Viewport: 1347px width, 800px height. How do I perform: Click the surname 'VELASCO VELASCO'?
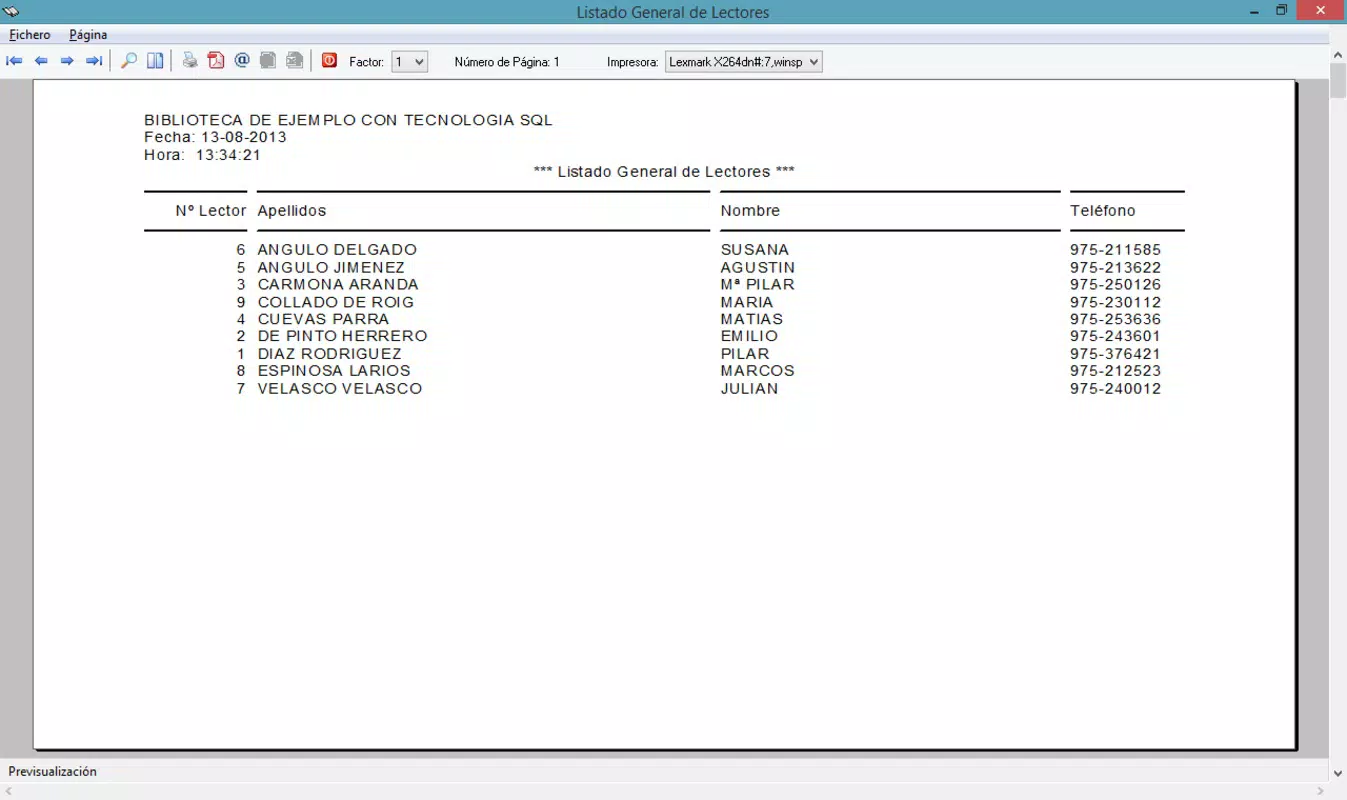click(x=340, y=388)
